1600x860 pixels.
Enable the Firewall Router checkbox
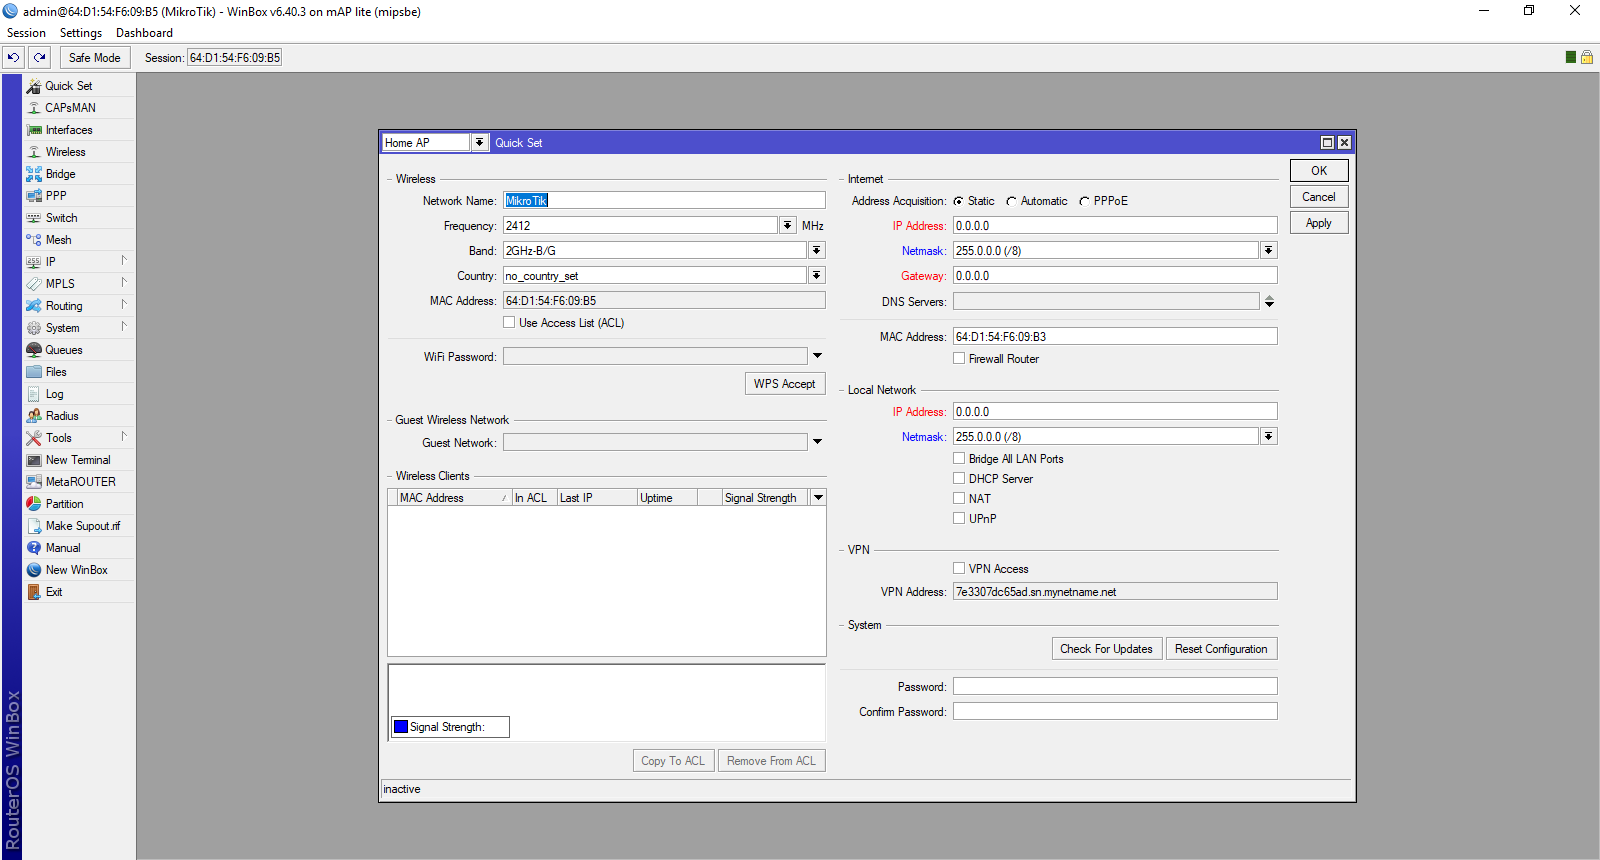point(959,358)
